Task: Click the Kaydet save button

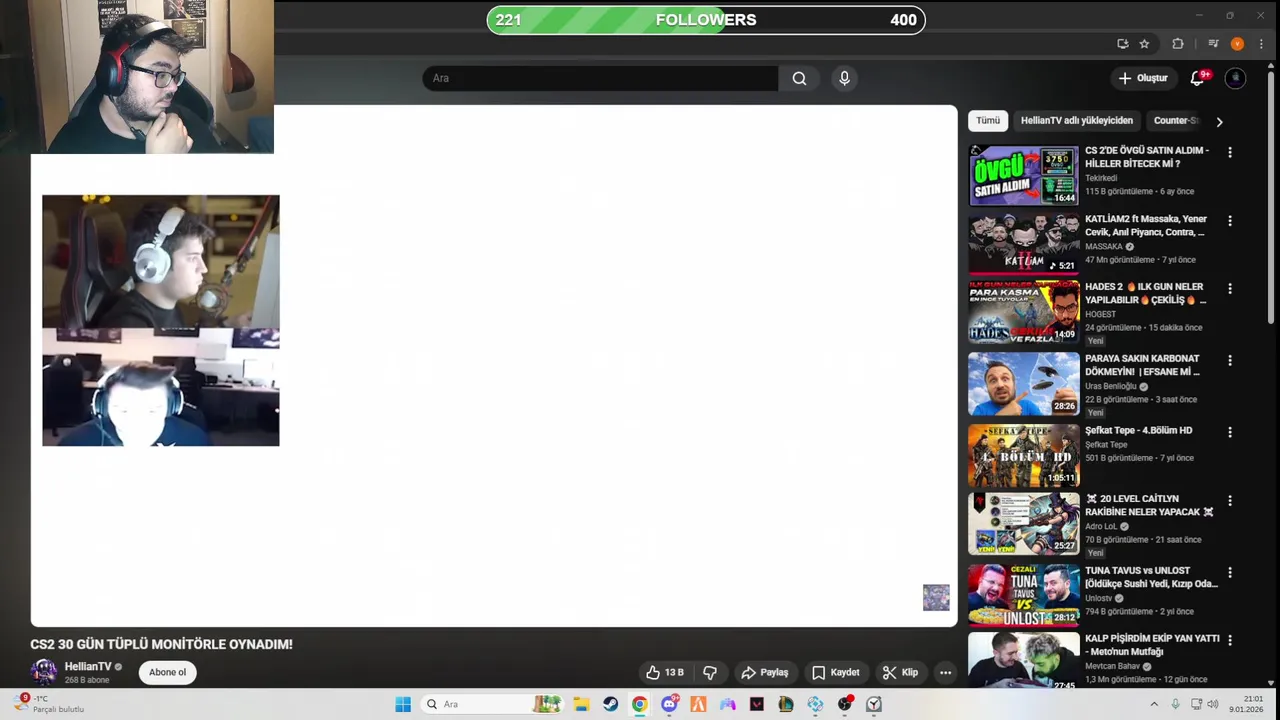Action: (836, 673)
